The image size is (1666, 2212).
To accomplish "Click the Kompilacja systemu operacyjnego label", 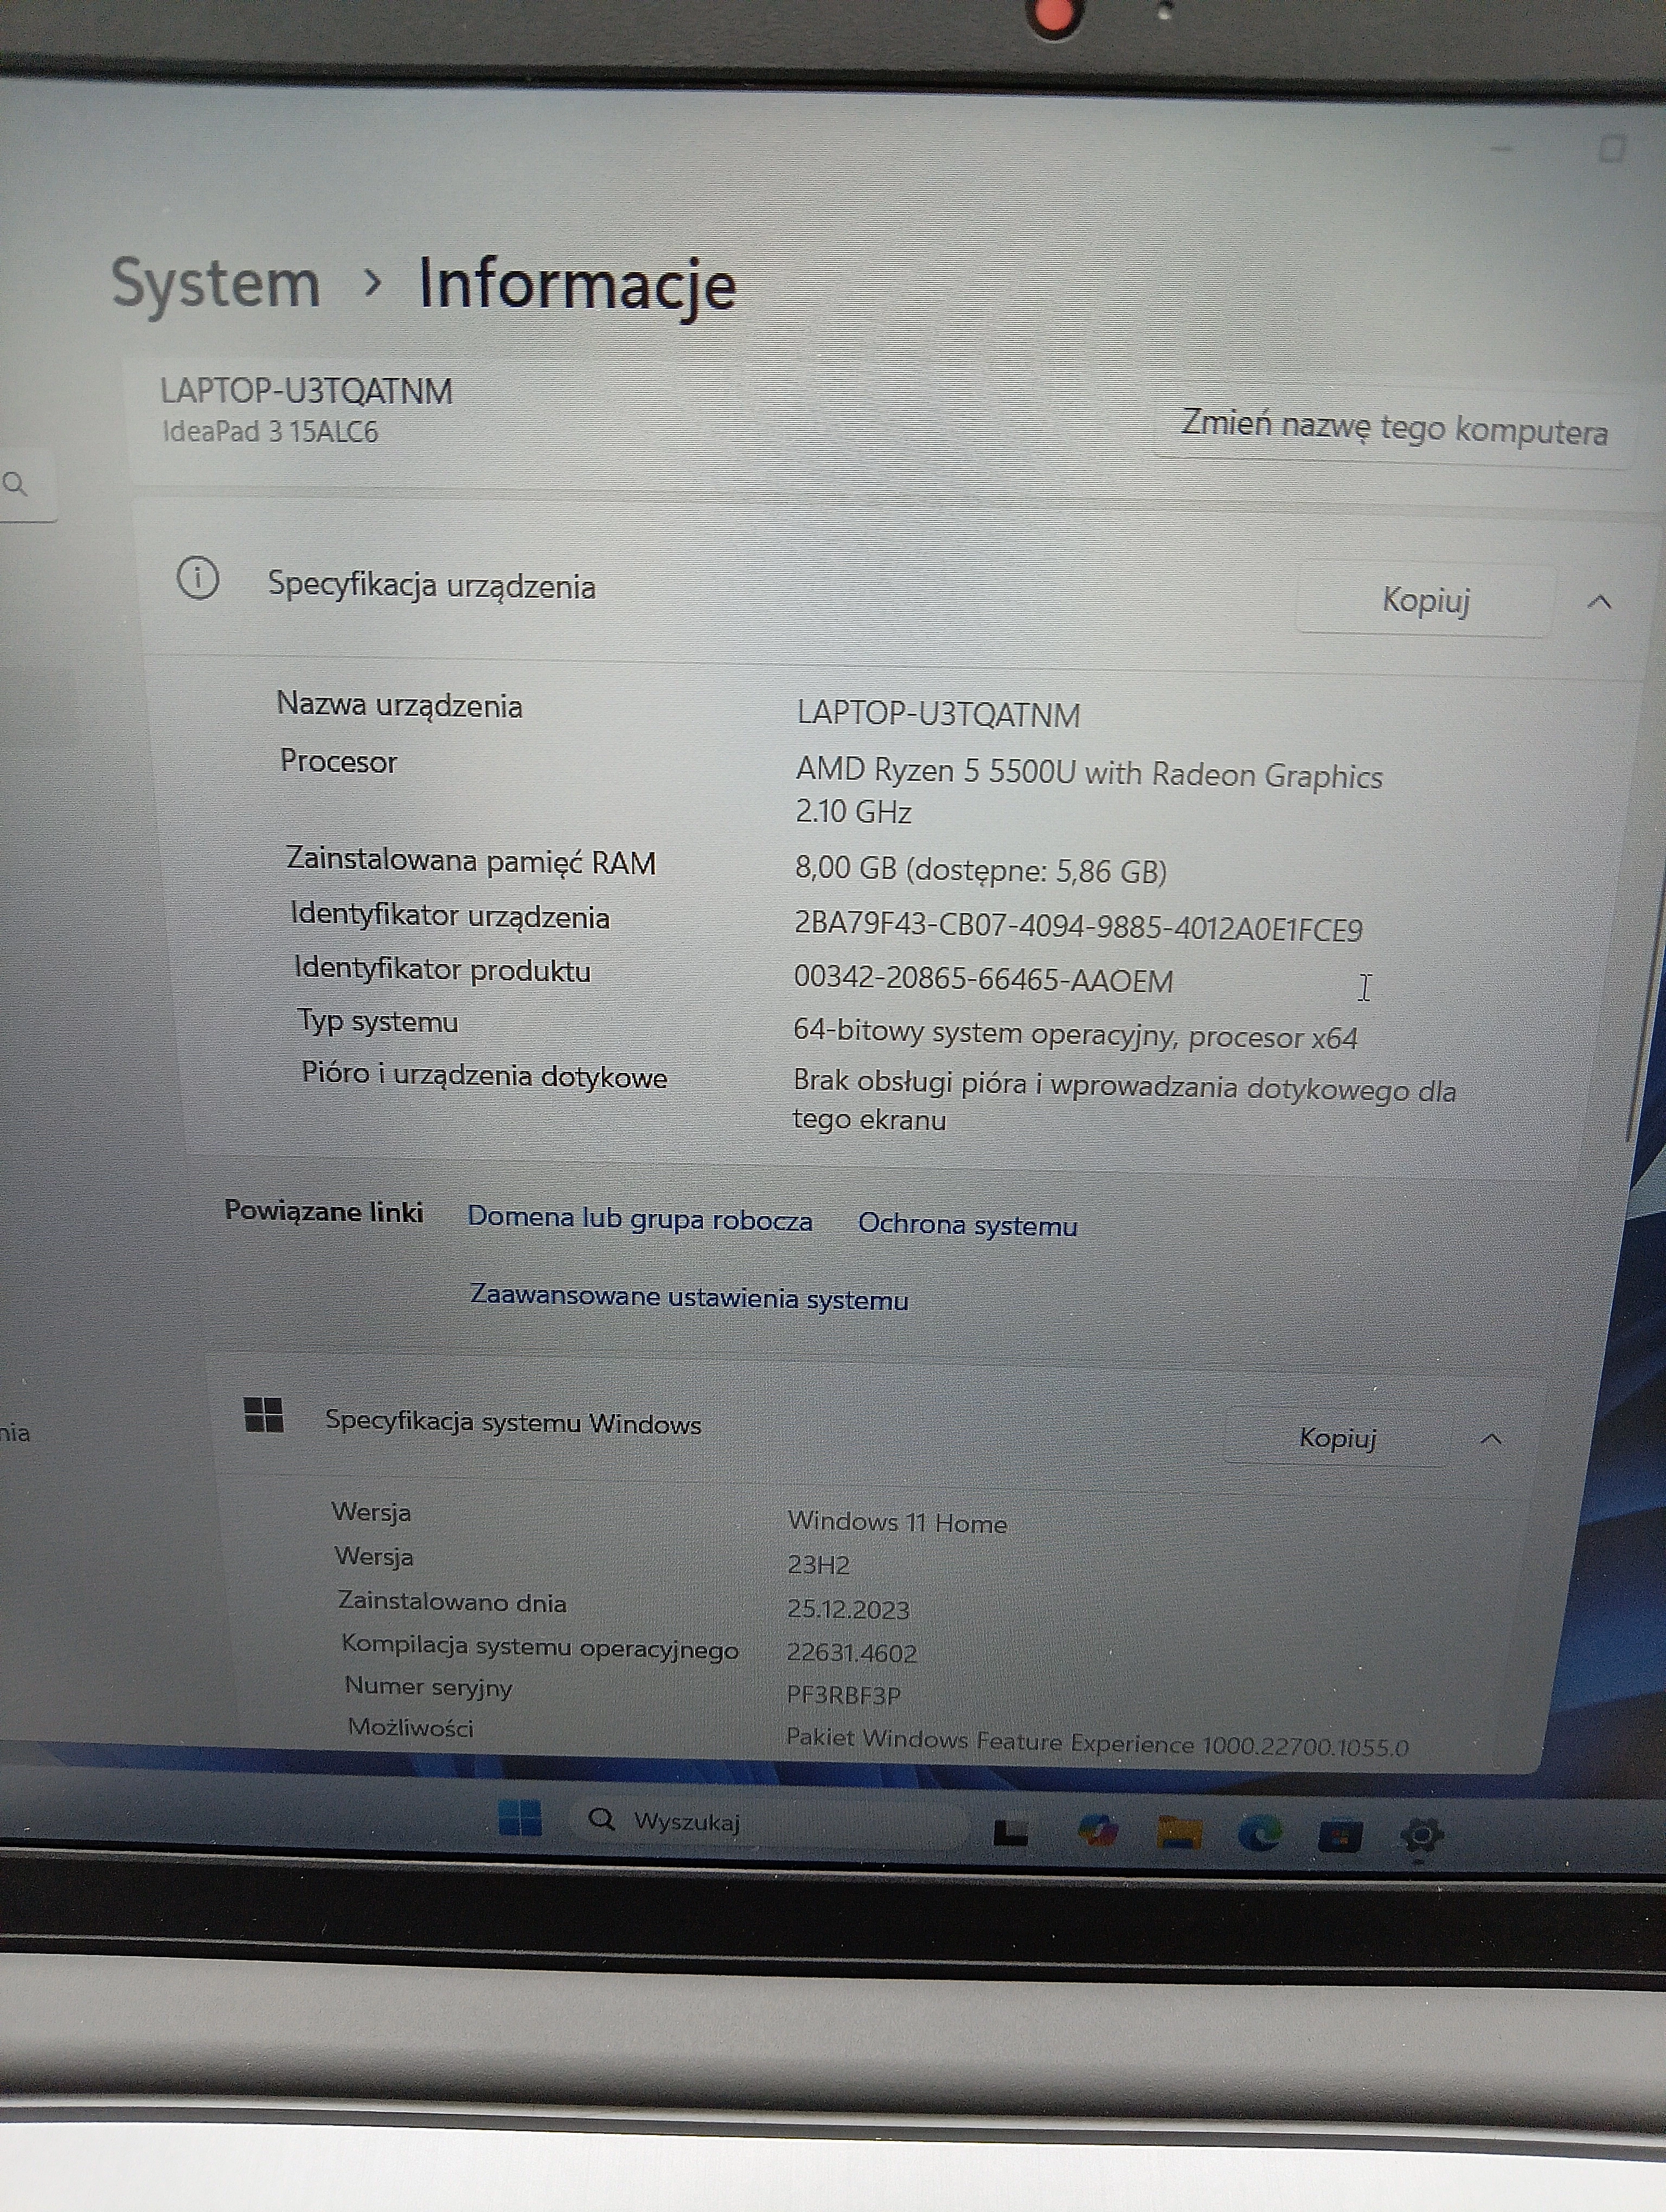I will click(x=540, y=1647).
